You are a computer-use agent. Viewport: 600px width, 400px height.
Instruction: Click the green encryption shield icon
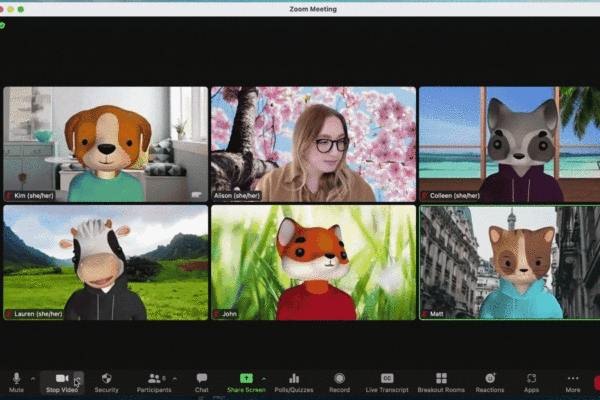pos(4,24)
